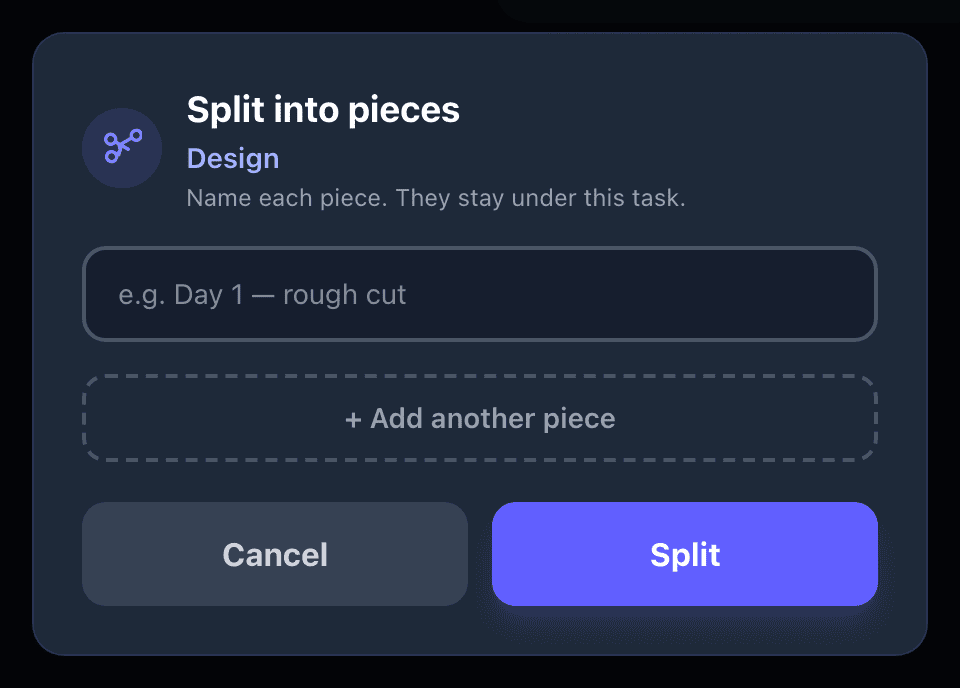Confirm with the purple Split button
Image resolution: width=960 pixels, height=688 pixels.
point(685,554)
